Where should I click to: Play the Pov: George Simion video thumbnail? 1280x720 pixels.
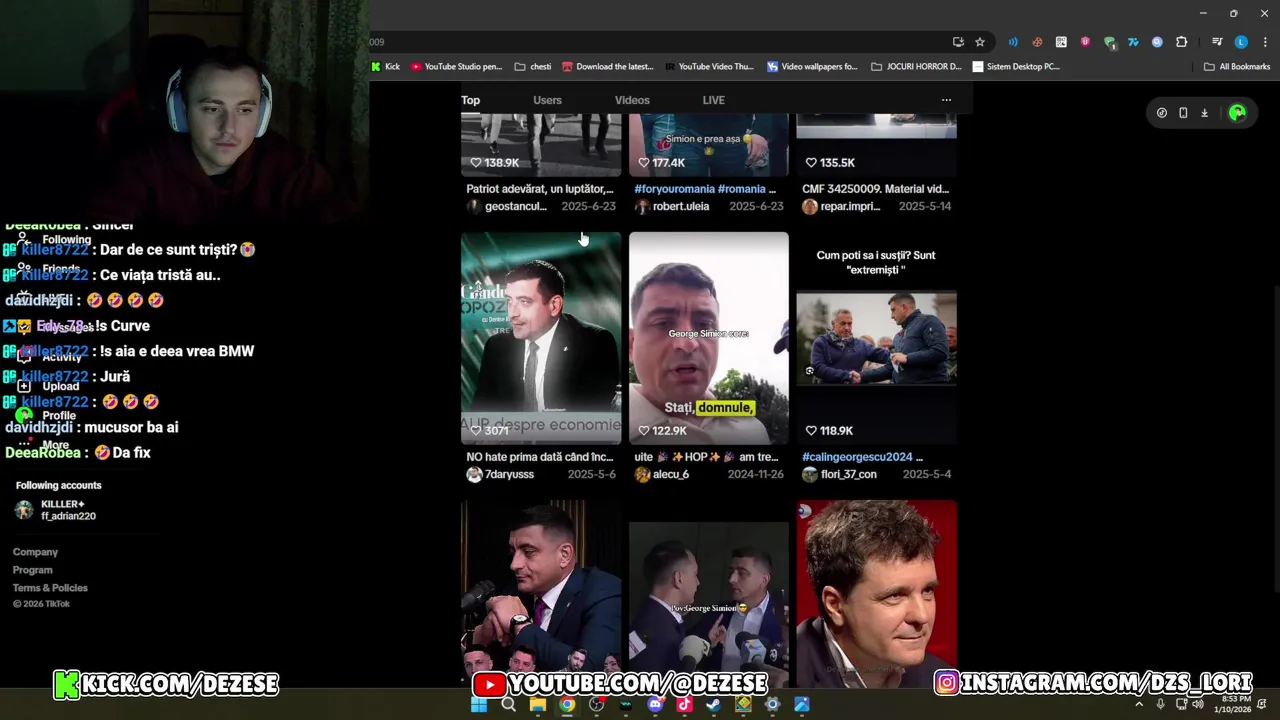[709, 594]
